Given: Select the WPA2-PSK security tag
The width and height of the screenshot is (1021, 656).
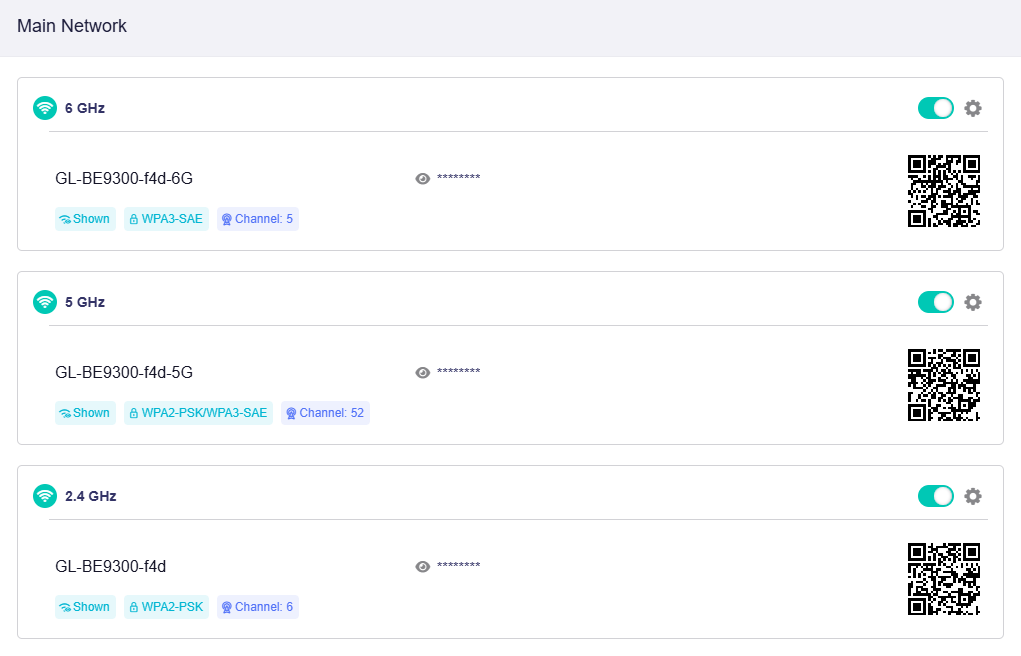Looking at the screenshot, I should (x=166, y=607).
